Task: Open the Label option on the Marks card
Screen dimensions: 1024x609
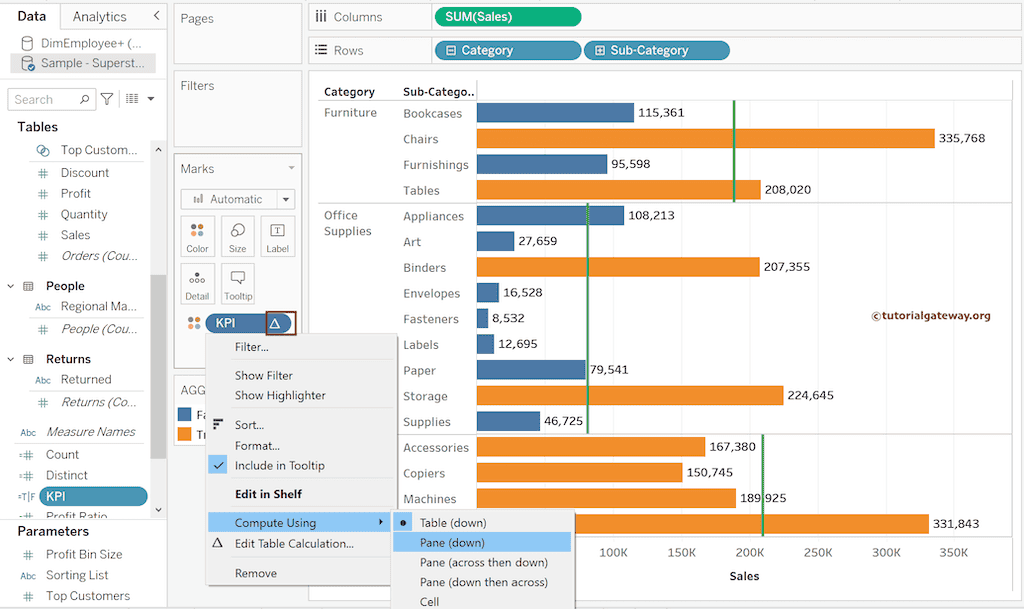Action: 277,236
